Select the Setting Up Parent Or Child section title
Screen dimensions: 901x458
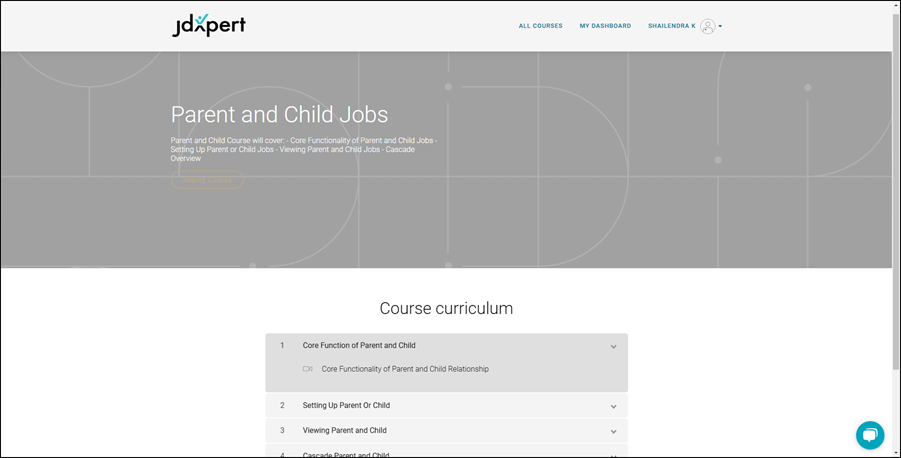click(346, 406)
